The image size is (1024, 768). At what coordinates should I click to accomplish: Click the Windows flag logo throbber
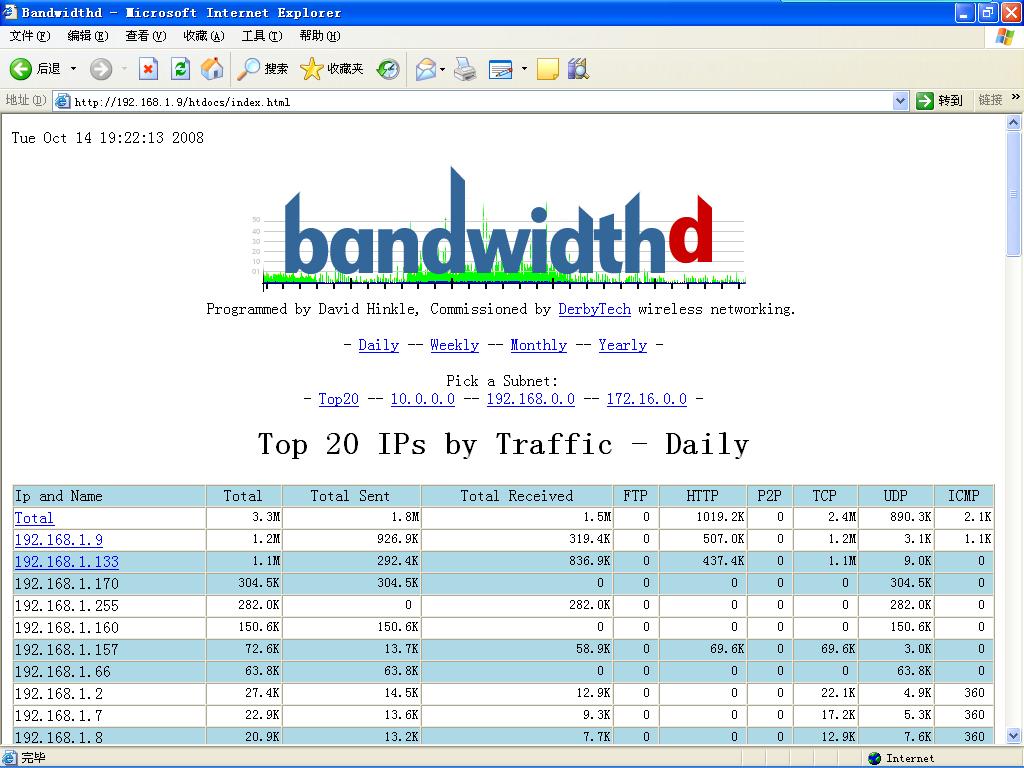[x=1004, y=37]
